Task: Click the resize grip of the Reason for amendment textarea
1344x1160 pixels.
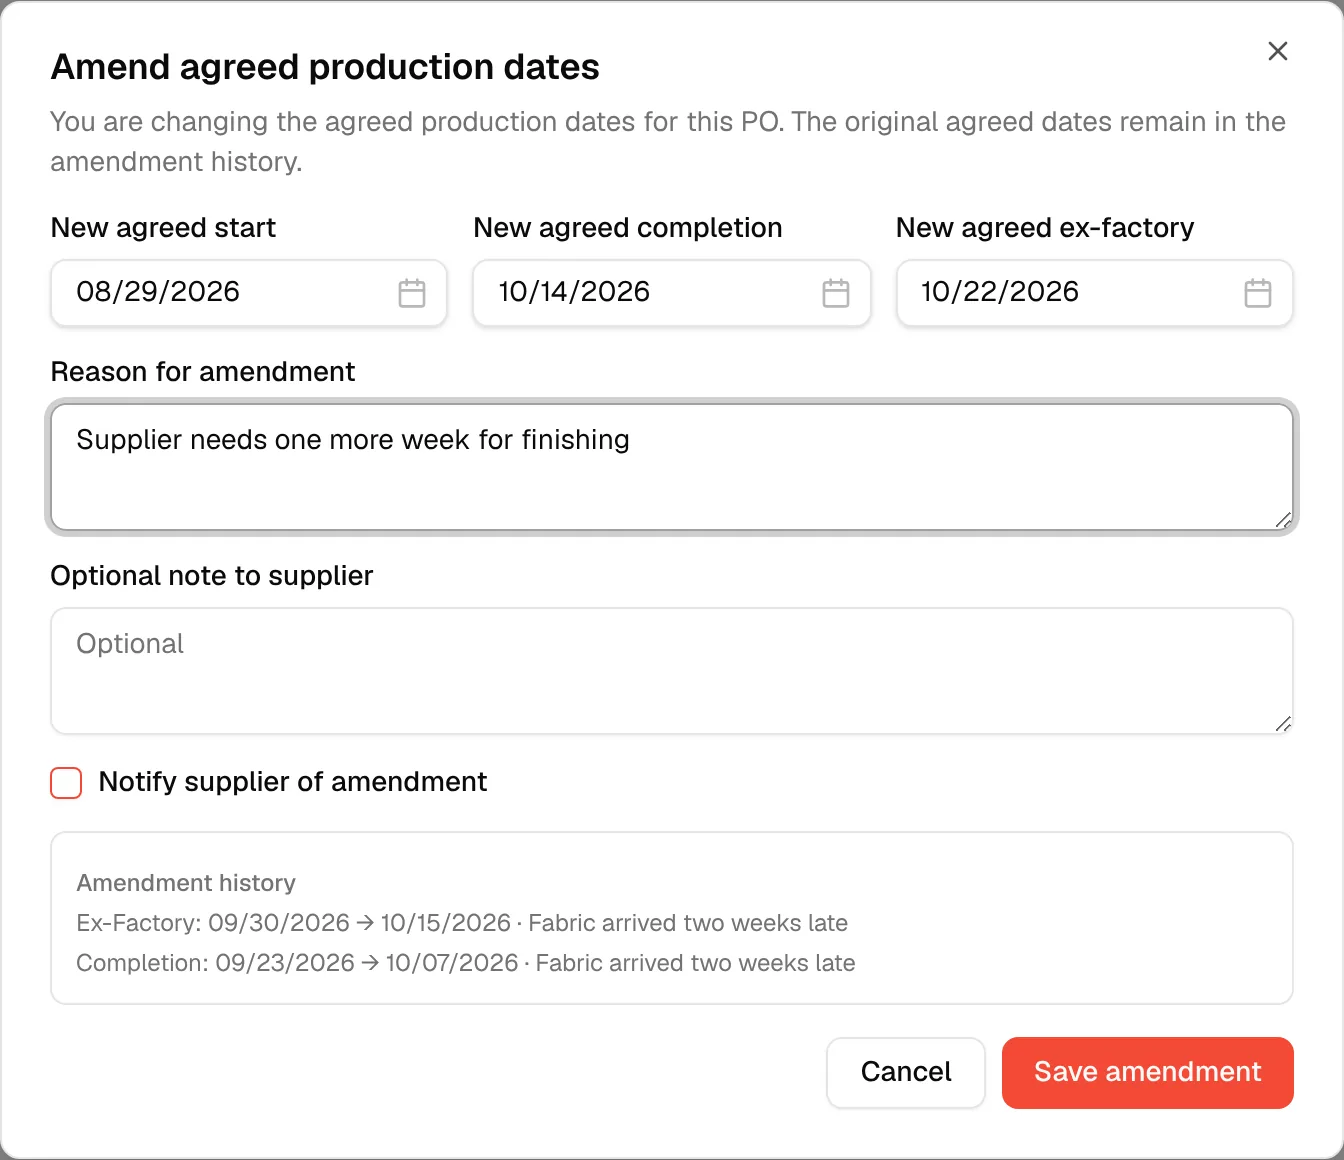Action: (x=1283, y=520)
